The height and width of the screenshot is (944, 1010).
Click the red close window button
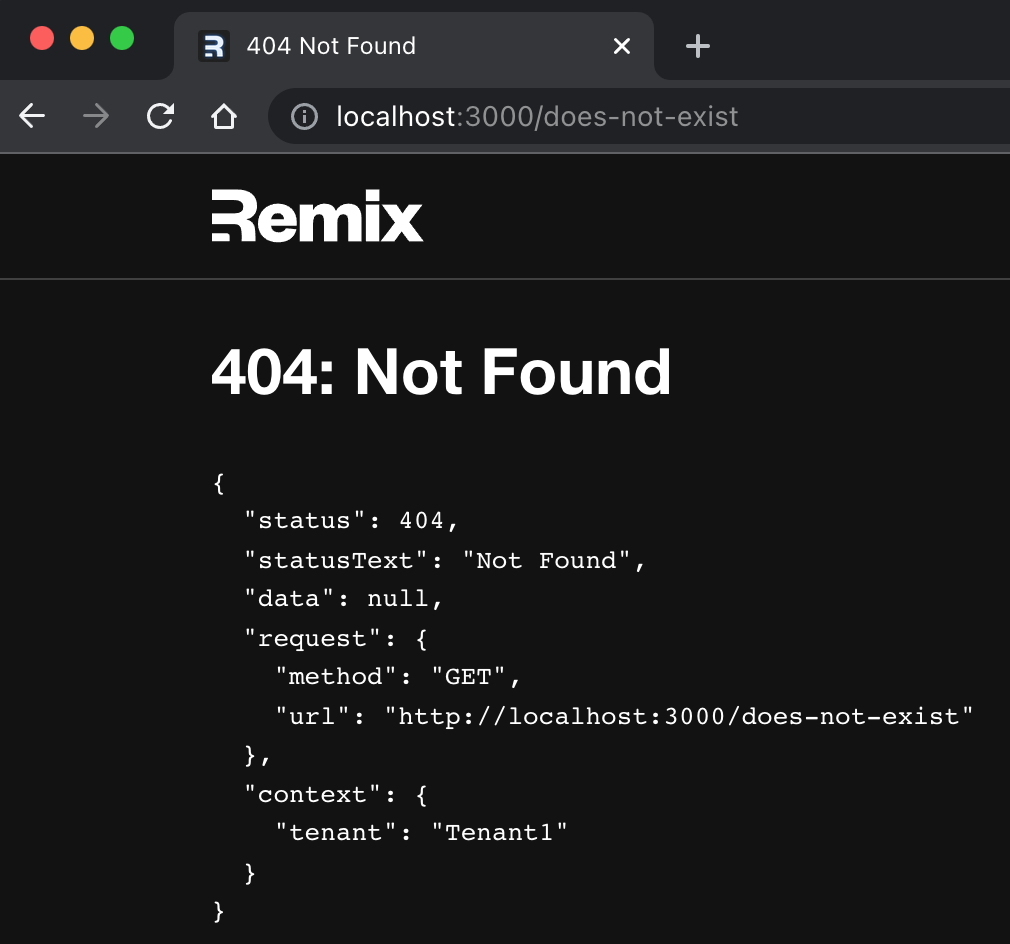42,38
